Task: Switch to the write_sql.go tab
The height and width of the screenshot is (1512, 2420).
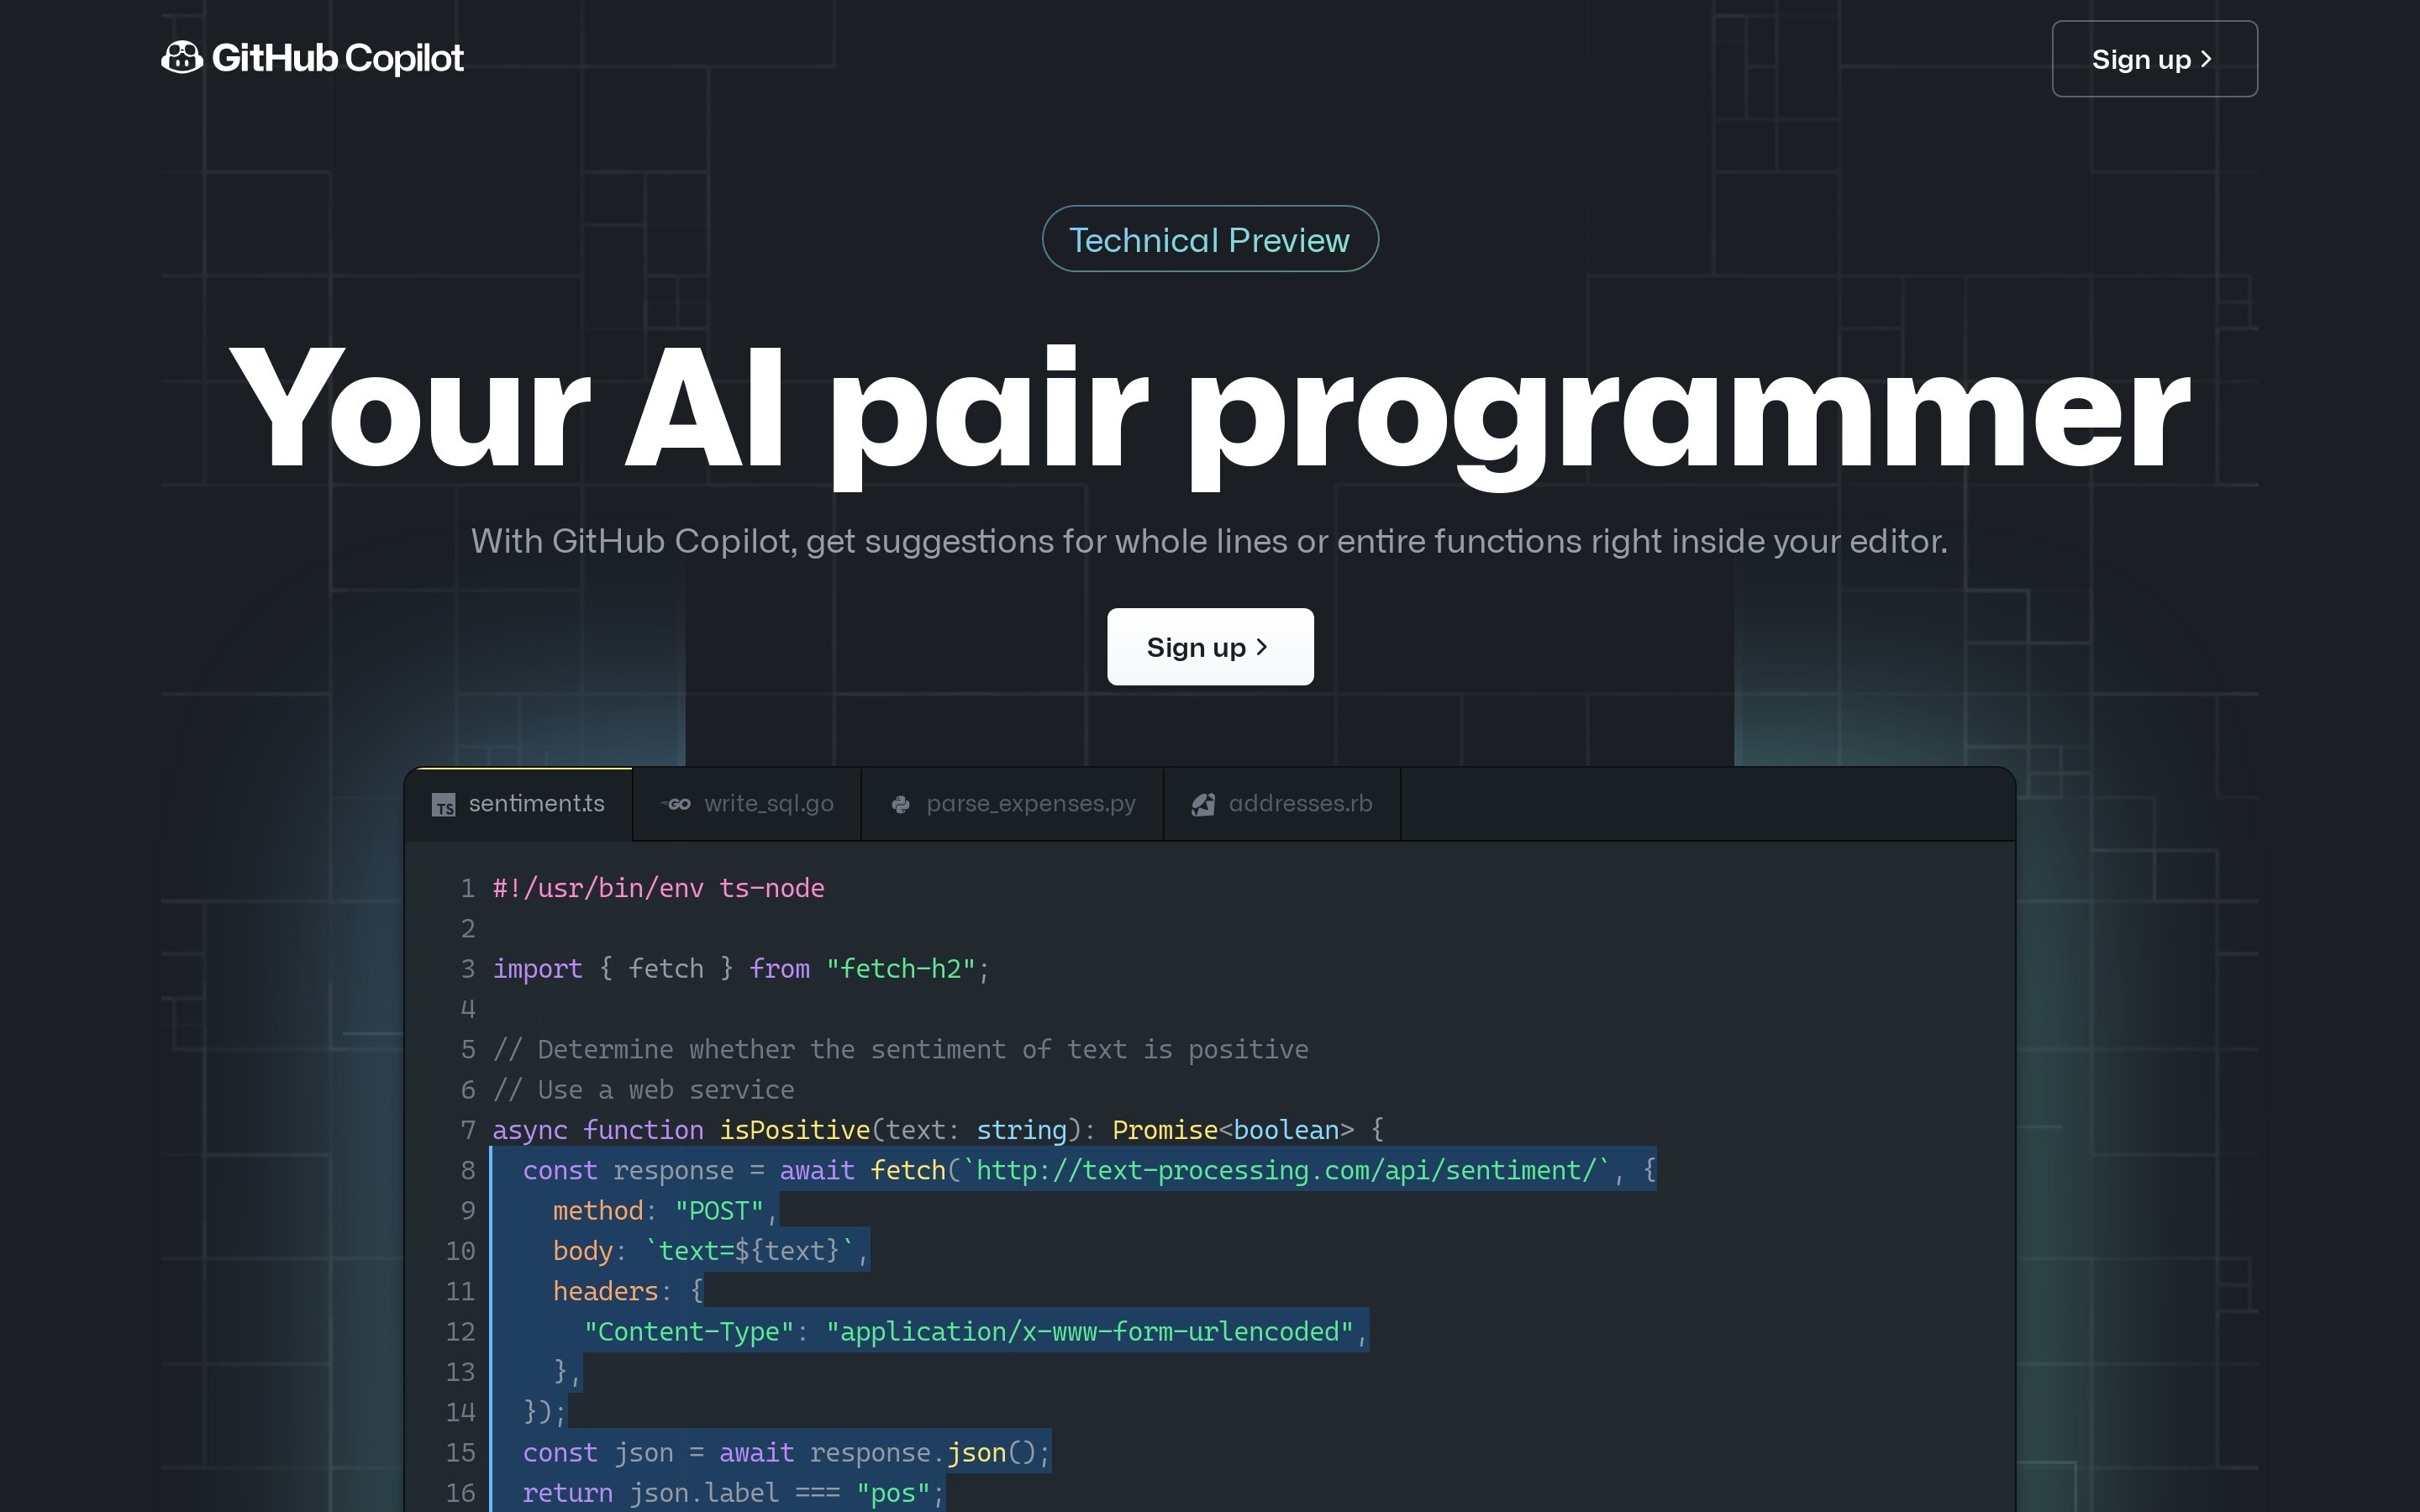Action: [768, 804]
